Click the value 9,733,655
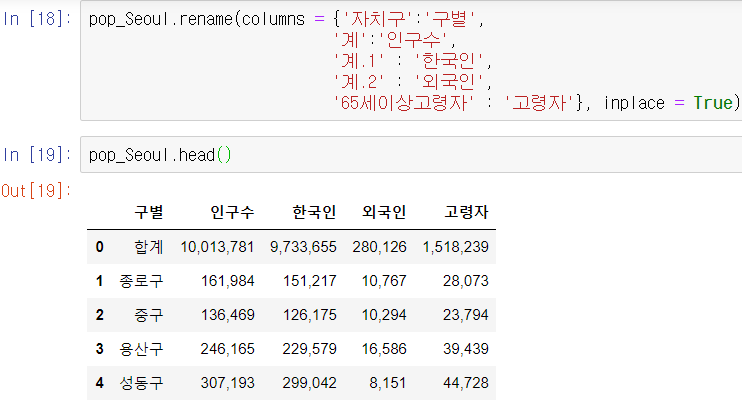 (x=303, y=247)
